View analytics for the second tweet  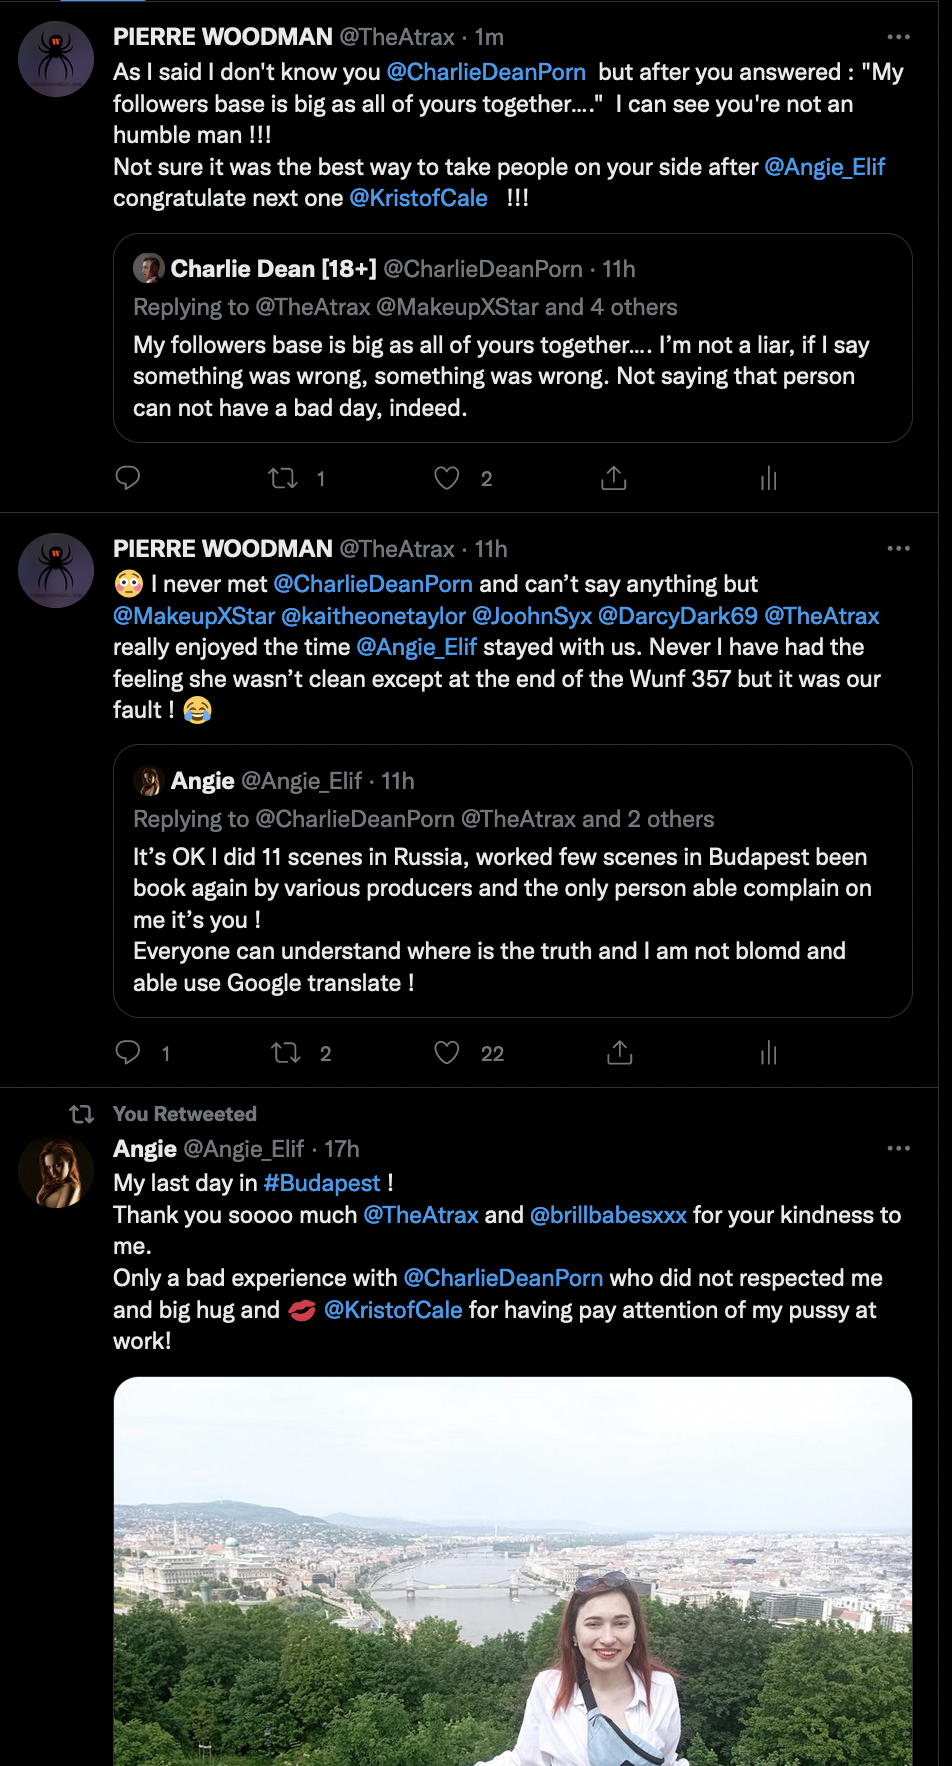click(x=768, y=1052)
